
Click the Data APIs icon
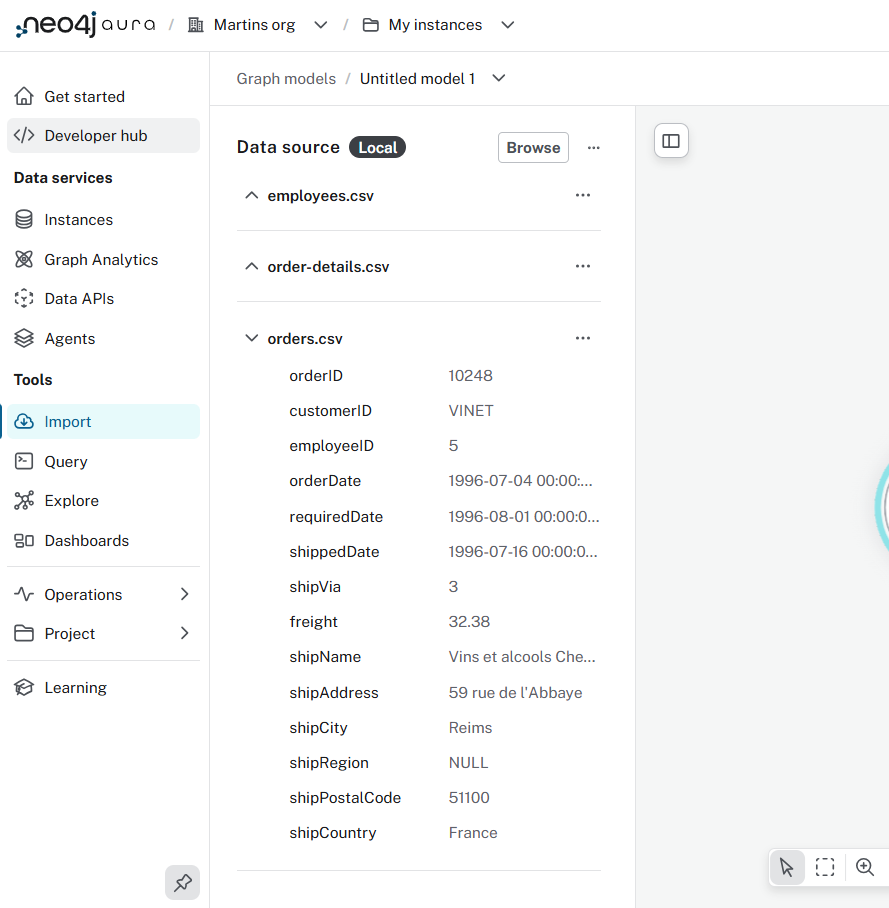(24, 298)
